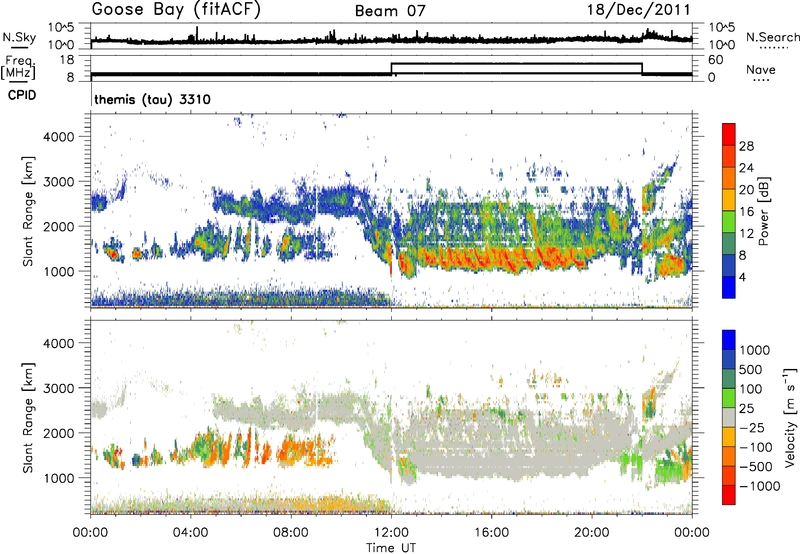Viewport: 800px width, 554px height.
Task: Select the "Power [dB]" colorbar title
Action: (763, 211)
